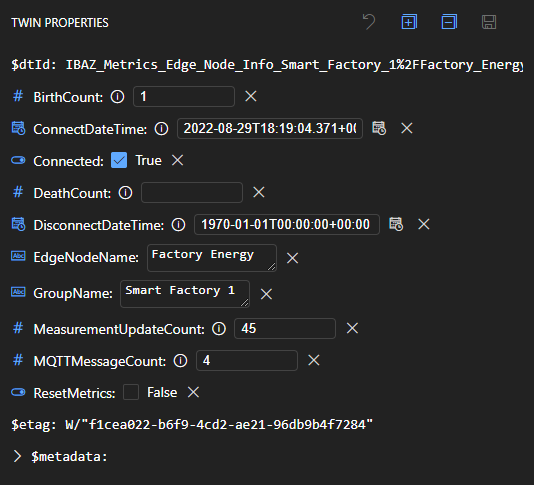Click the $dtId value text
Viewport: 534px width, 485px height.
[294, 65]
